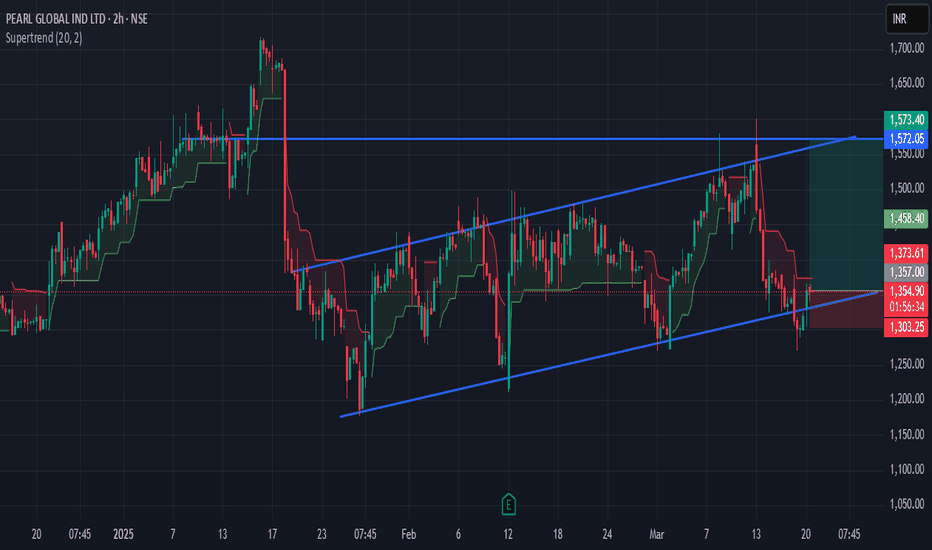Select the upper blue channel trendline
The image size is (932, 550).
tap(574, 205)
